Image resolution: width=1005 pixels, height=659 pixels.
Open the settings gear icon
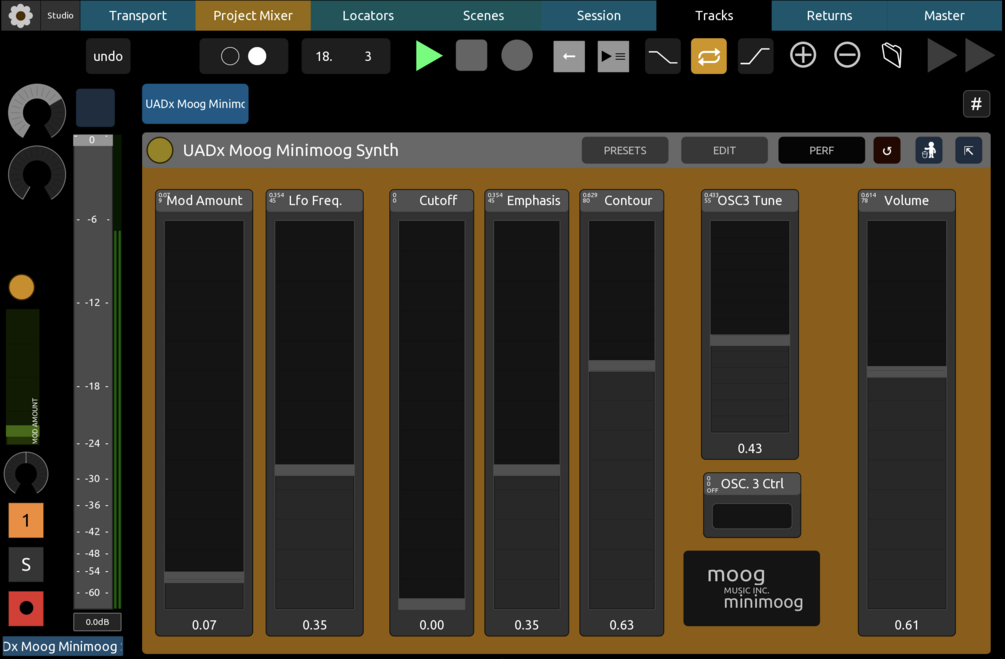click(21, 15)
